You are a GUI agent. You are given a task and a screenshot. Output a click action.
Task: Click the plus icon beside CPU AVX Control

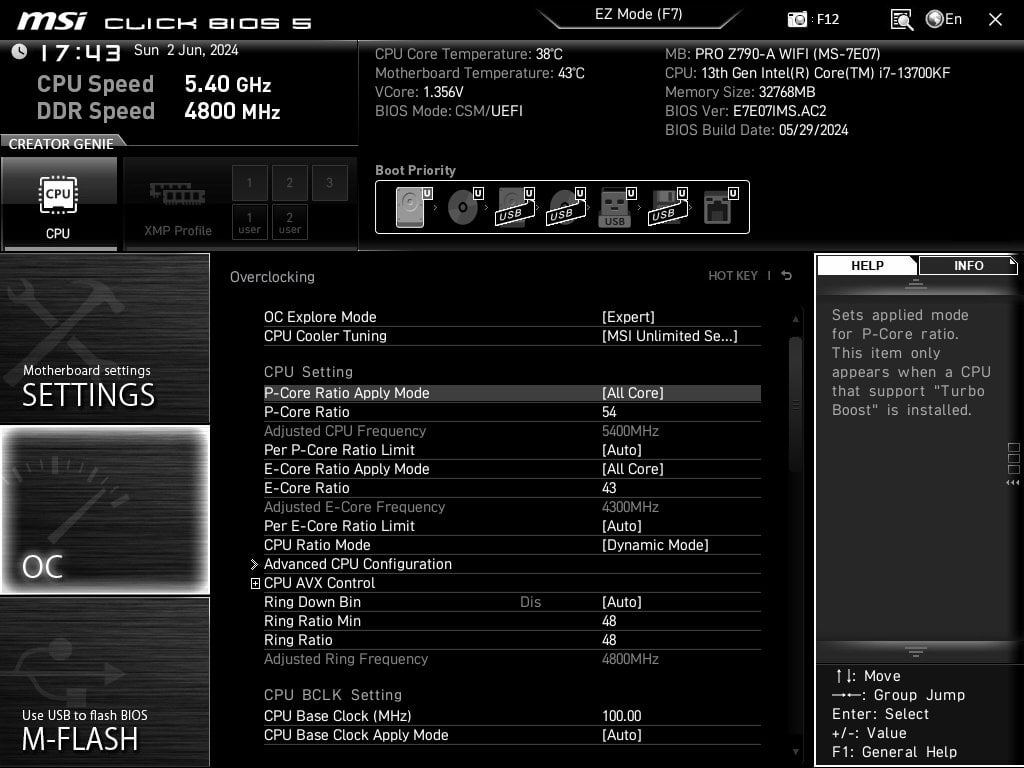[255, 583]
